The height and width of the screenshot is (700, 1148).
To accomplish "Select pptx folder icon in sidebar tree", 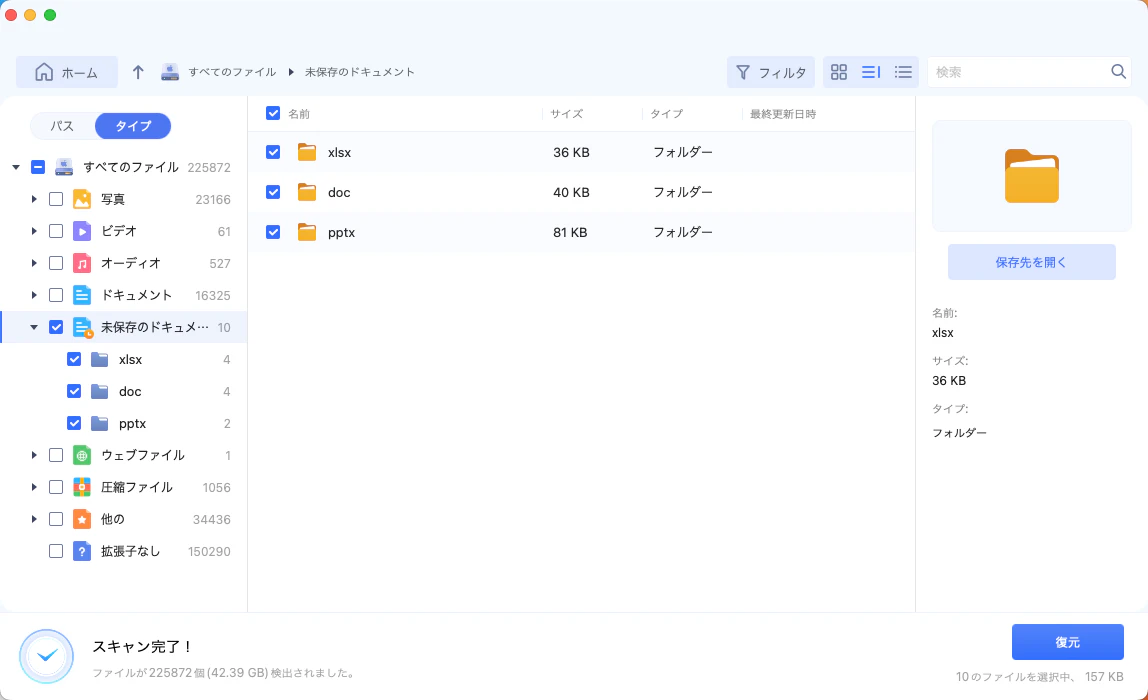I will tap(100, 423).
